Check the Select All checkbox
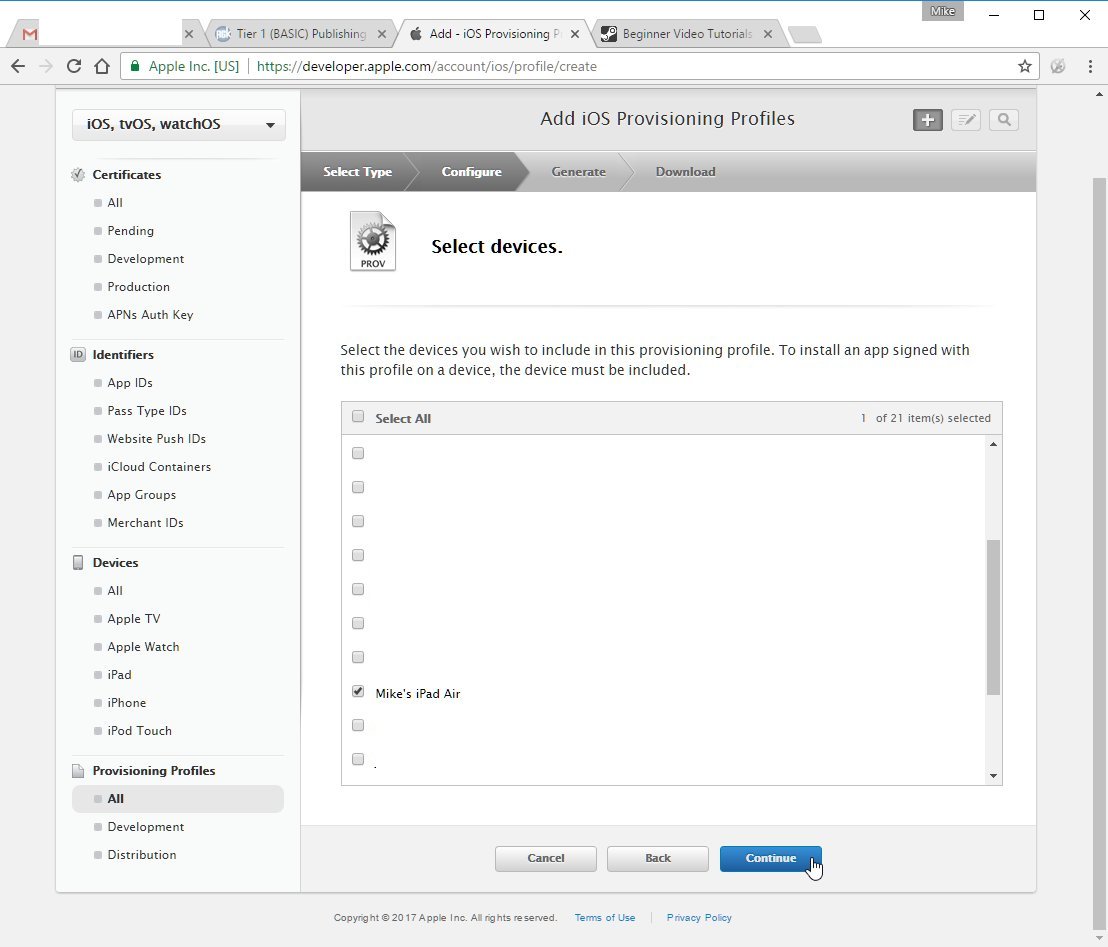 [x=358, y=417]
